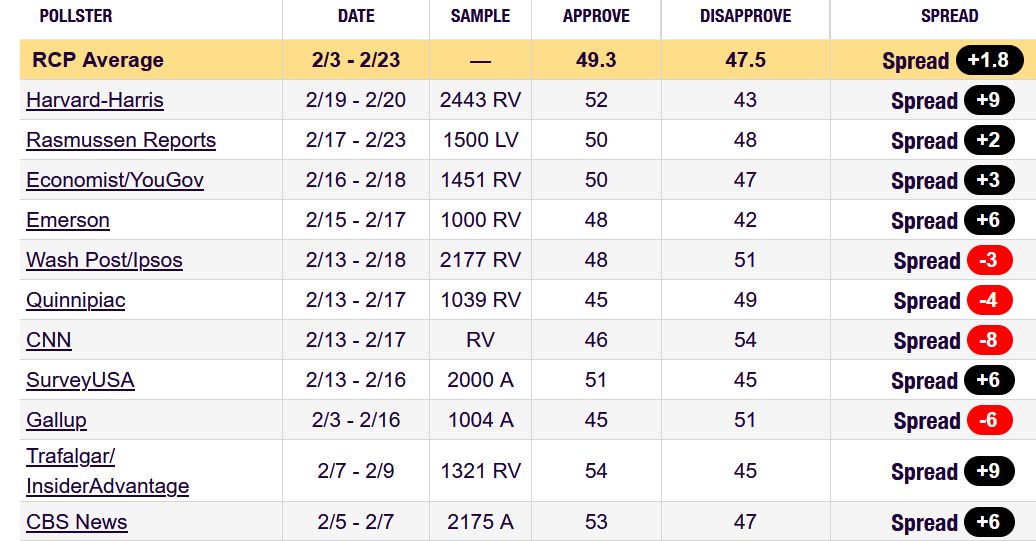Click Harvard-Harris +9 spread badge
Viewport: 1036px width, 541px height.
(989, 100)
